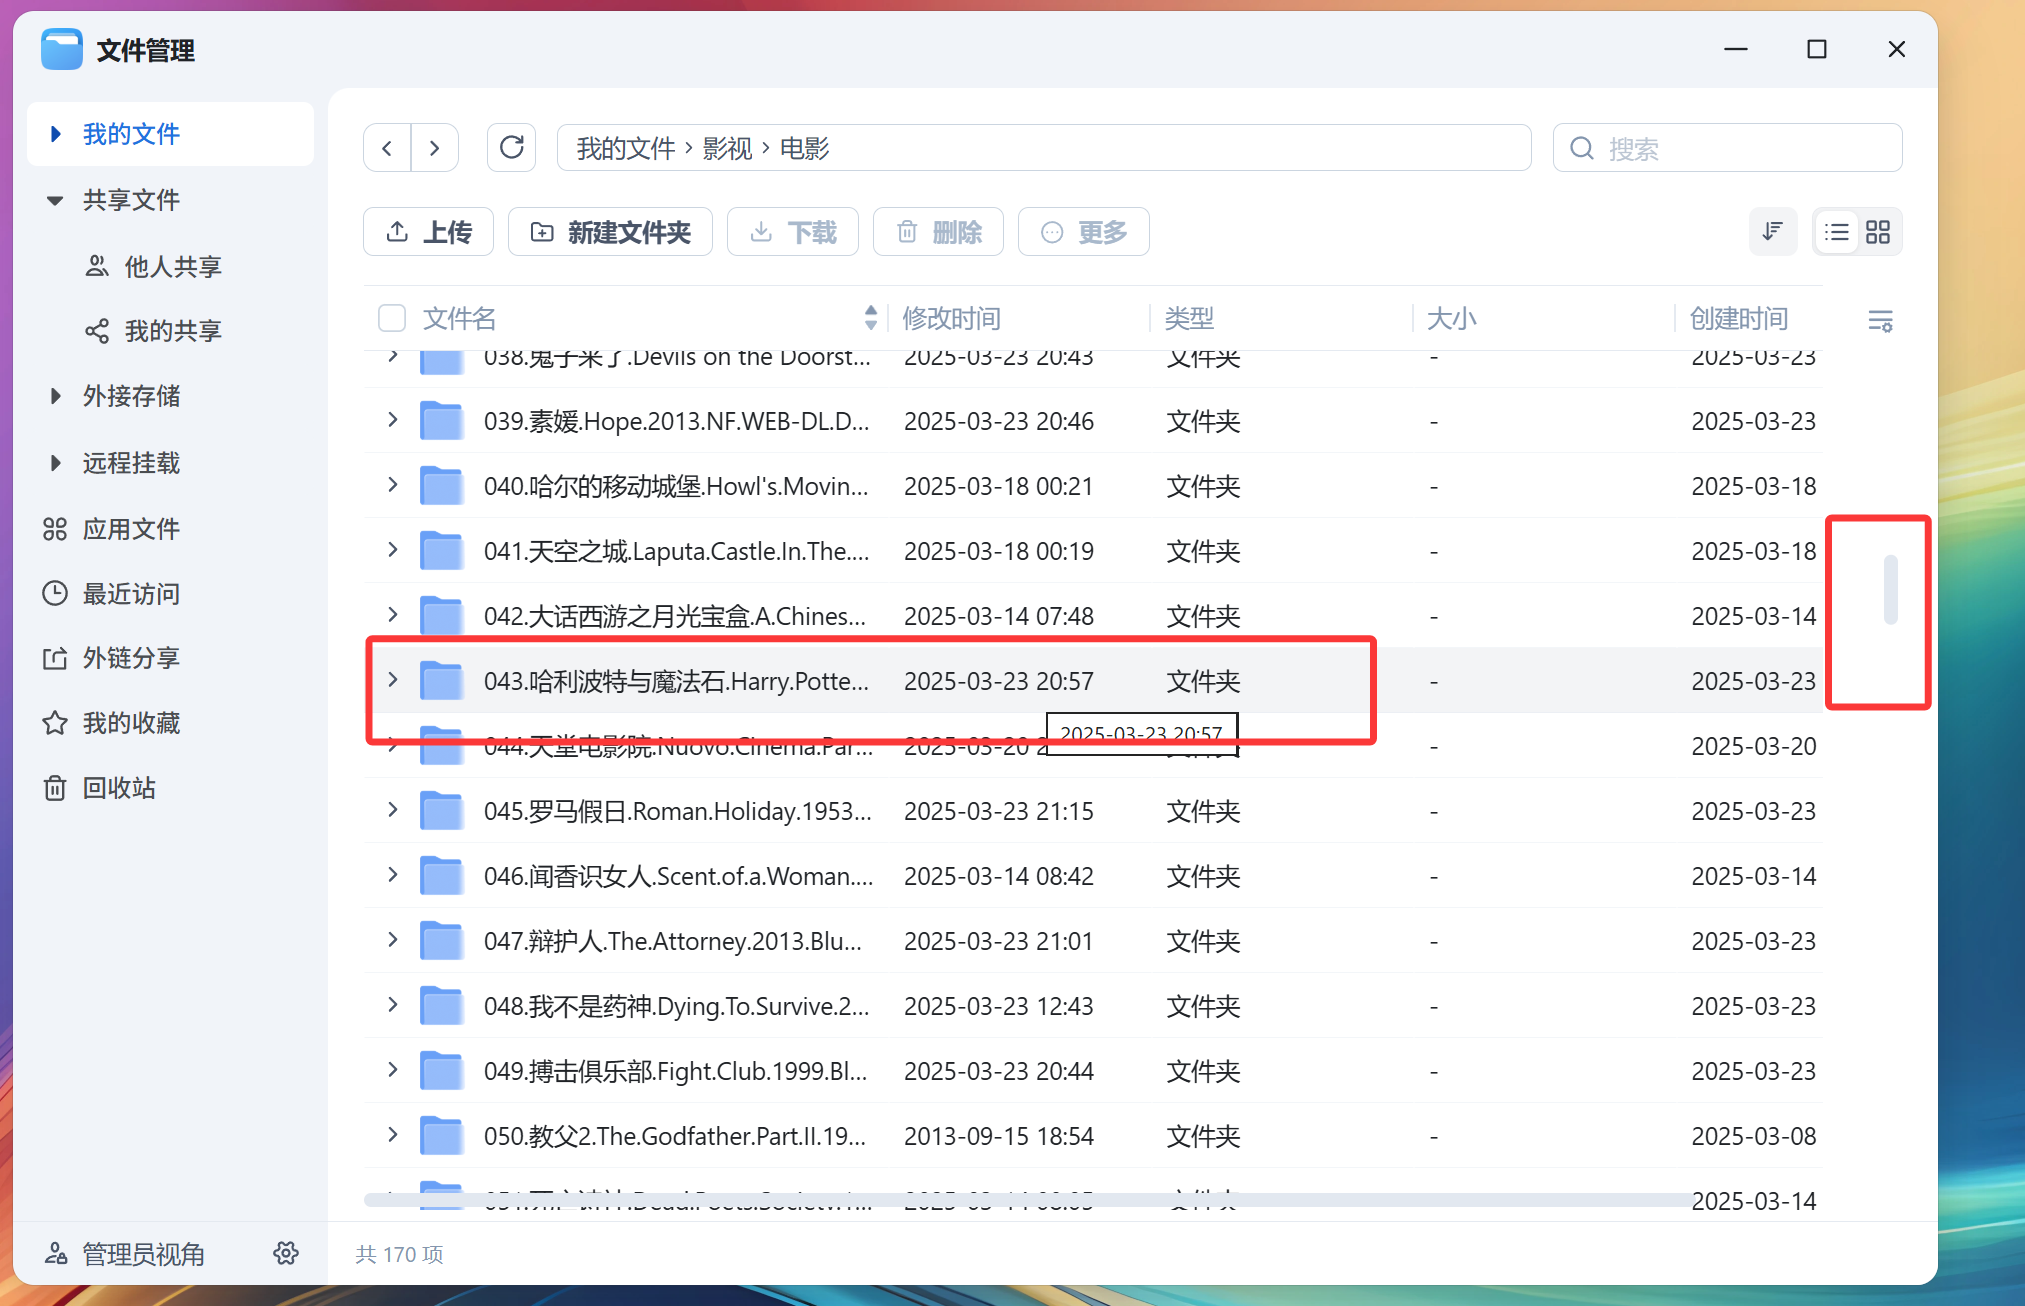
Task: Click the refresh icon next to navigation arrows
Action: (511, 148)
